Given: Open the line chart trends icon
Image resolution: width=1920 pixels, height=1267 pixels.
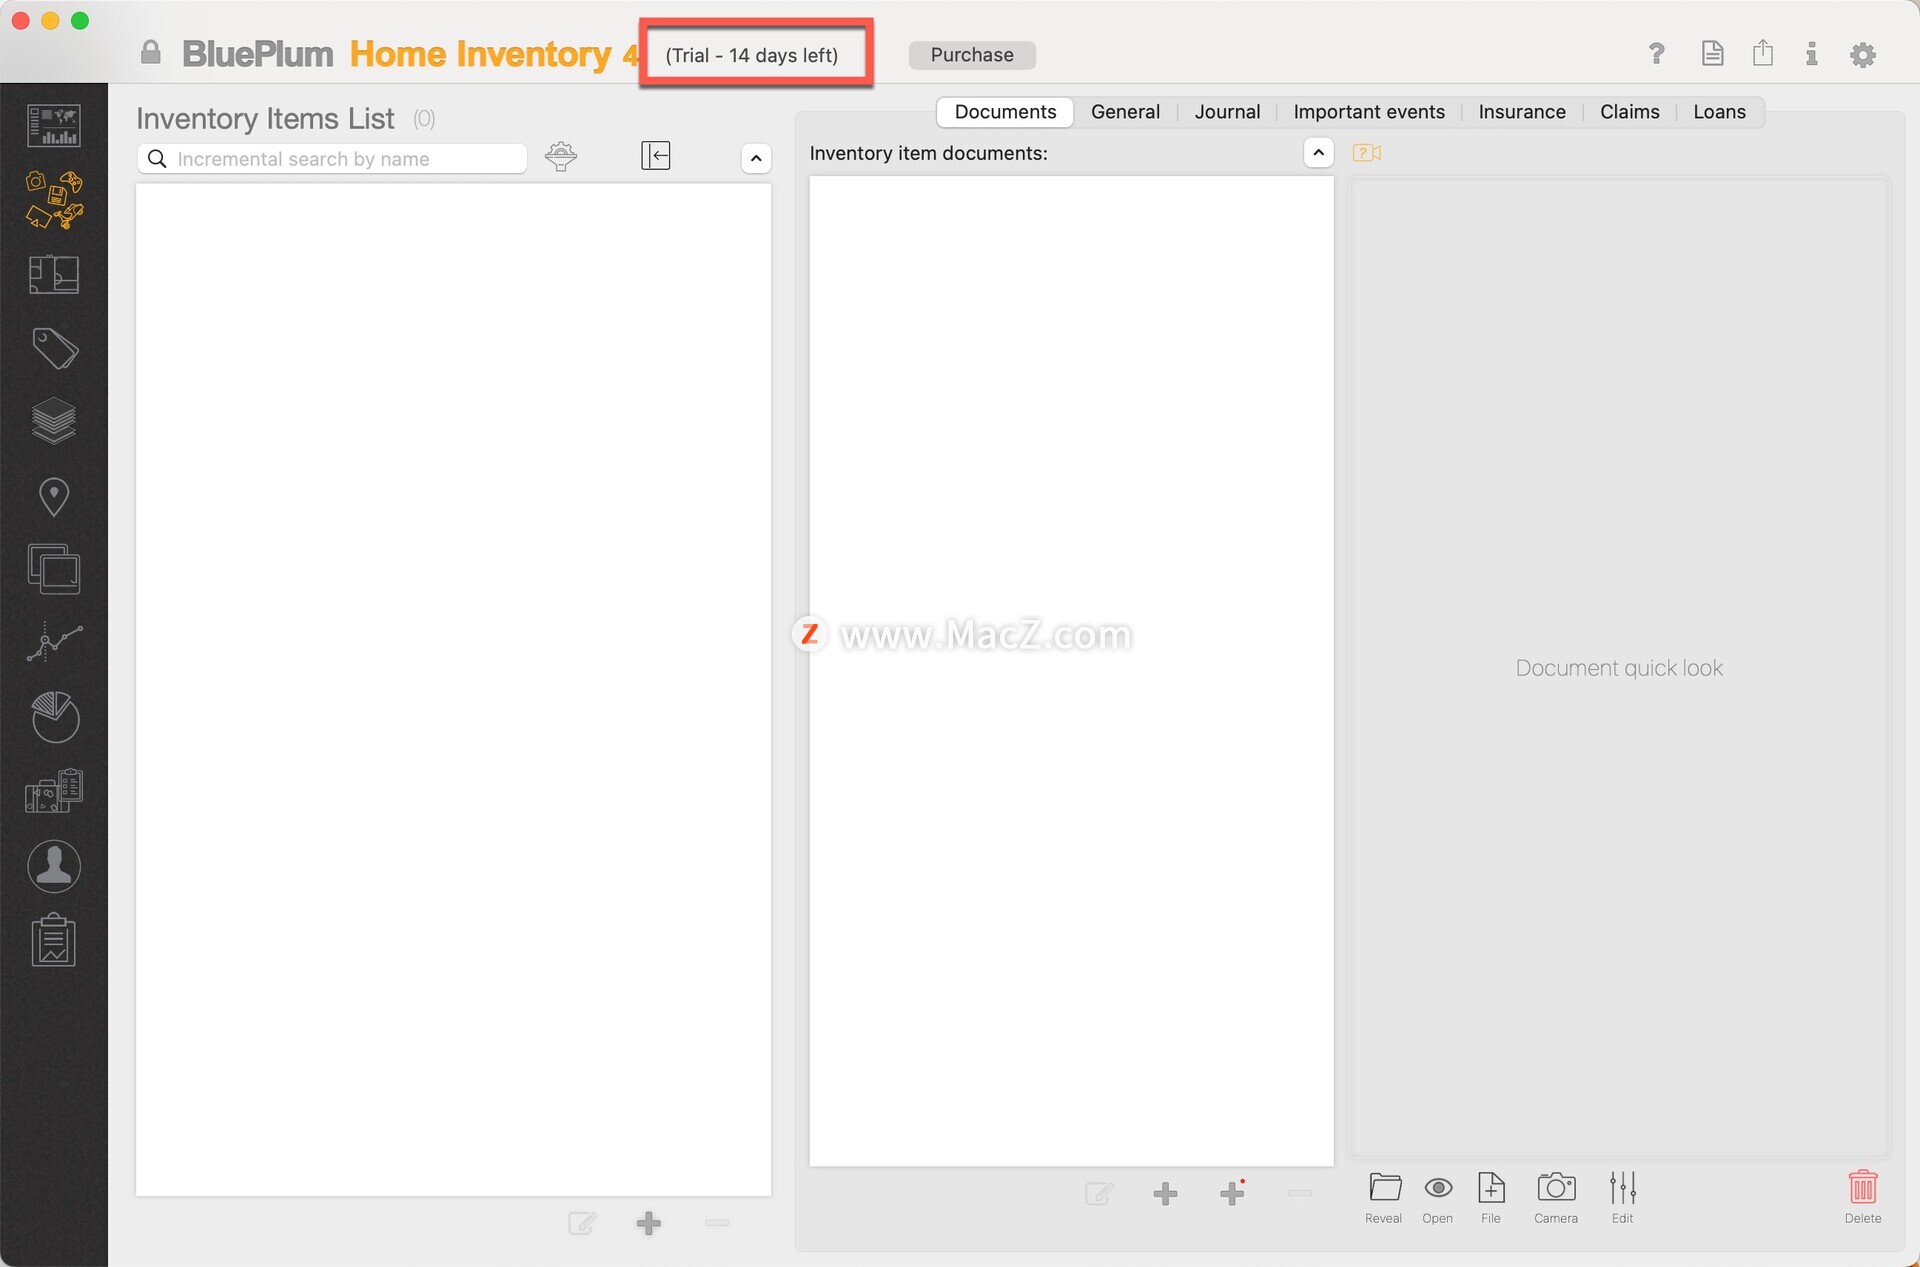Looking at the screenshot, I should pyautogui.click(x=54, y=642).
